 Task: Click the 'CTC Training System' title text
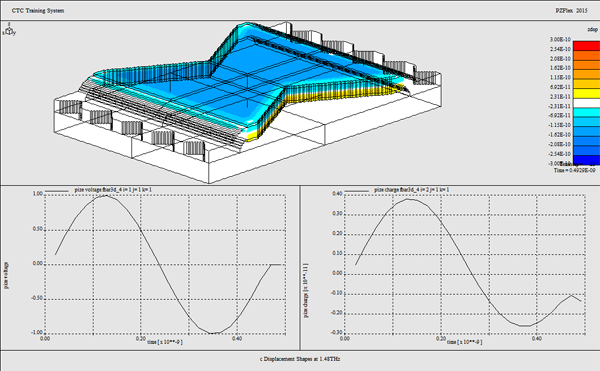pos(38,11)
